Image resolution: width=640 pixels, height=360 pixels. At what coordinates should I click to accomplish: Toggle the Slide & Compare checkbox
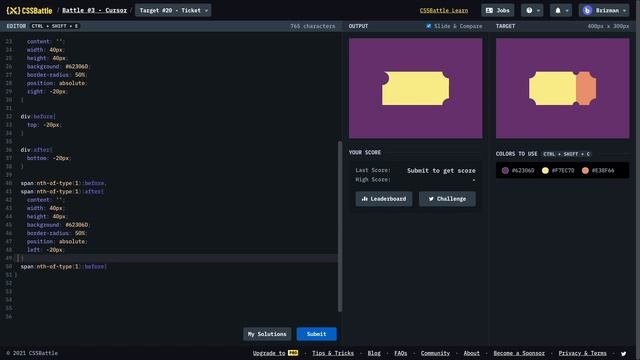point(429,26)
